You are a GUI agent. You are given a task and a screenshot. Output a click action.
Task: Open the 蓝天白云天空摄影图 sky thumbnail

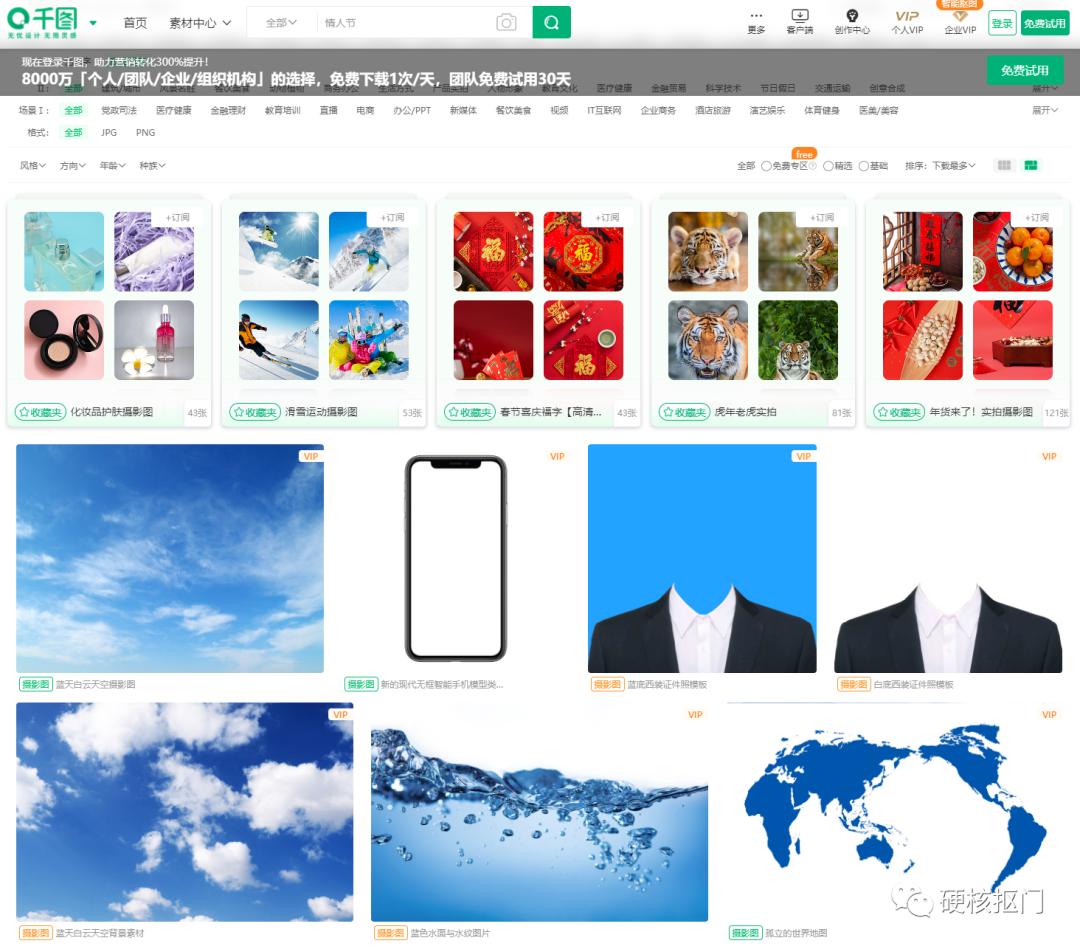coord(169,559)
